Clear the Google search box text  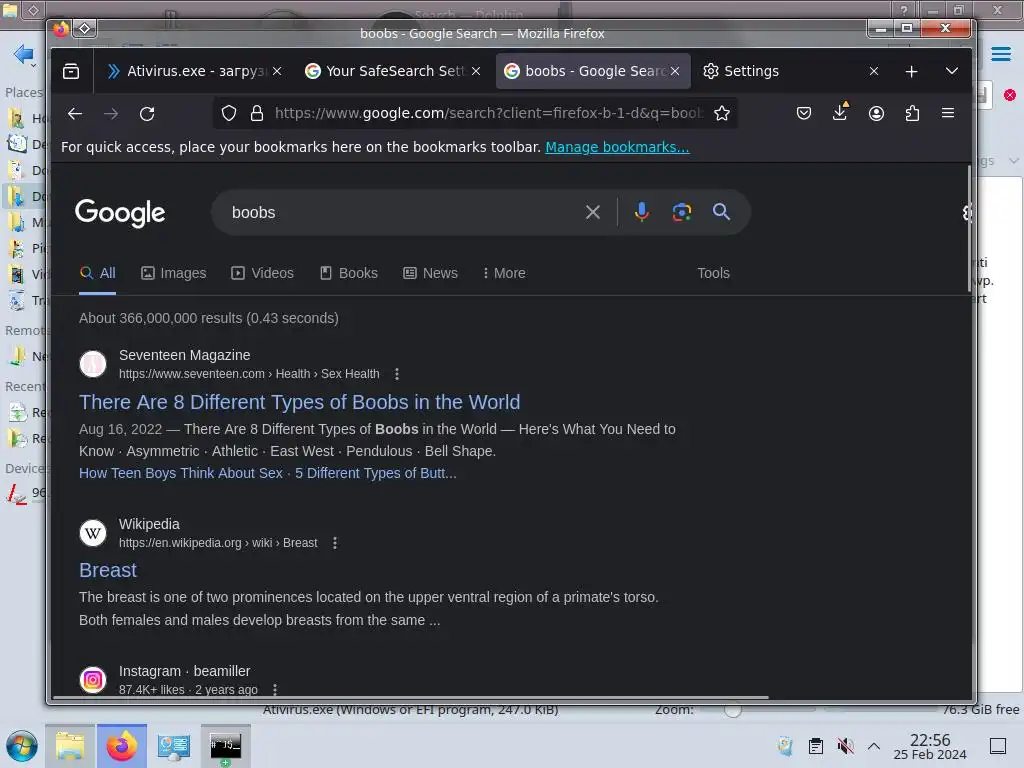tap(592, 212)
